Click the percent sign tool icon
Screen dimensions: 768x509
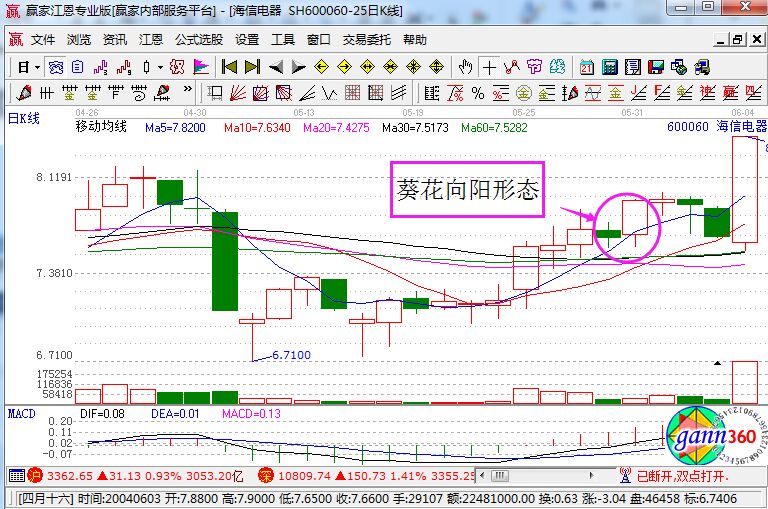[x=478, y=93]
